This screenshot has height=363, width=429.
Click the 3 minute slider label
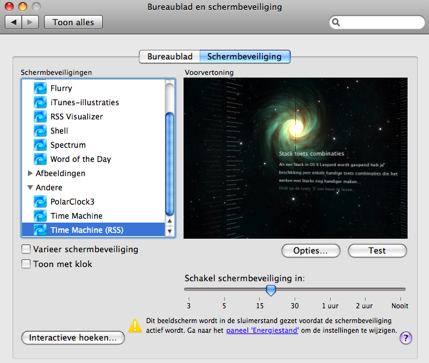pyautogui.click(x=189, y=306)
